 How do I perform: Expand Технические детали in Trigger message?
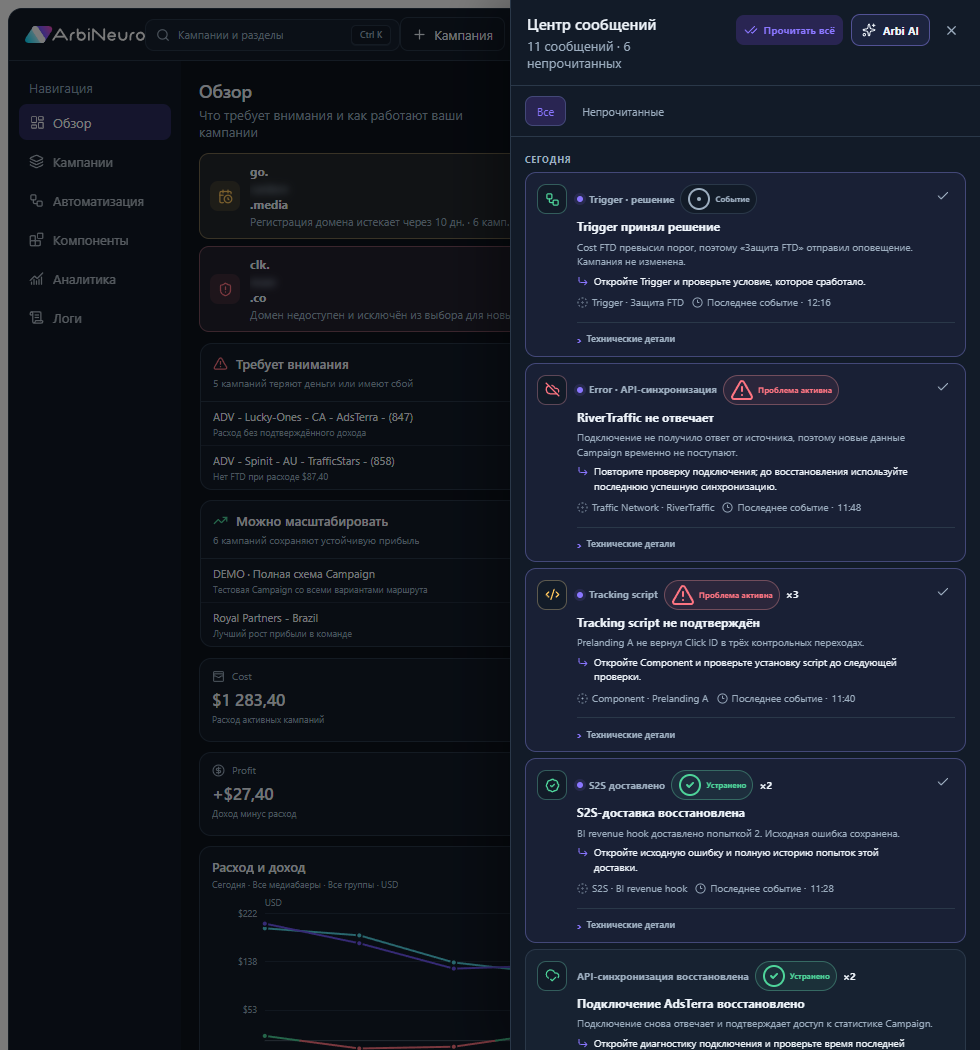click(626, 339)
